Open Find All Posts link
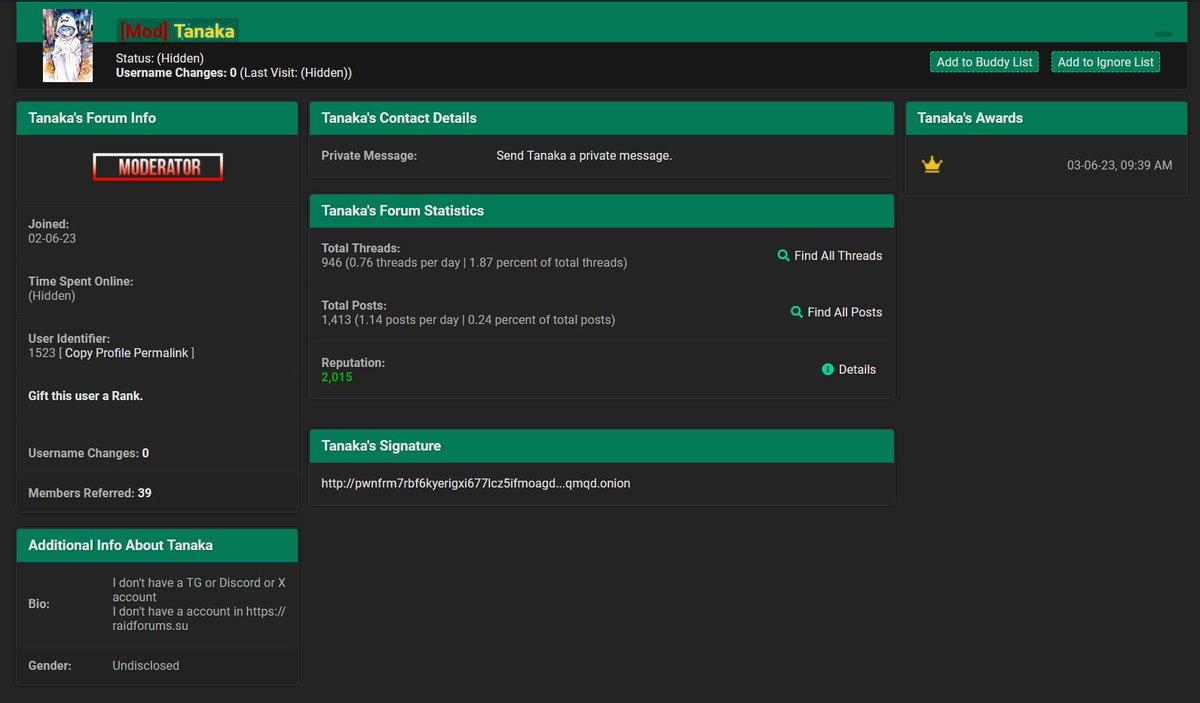 tap(845, 312)
